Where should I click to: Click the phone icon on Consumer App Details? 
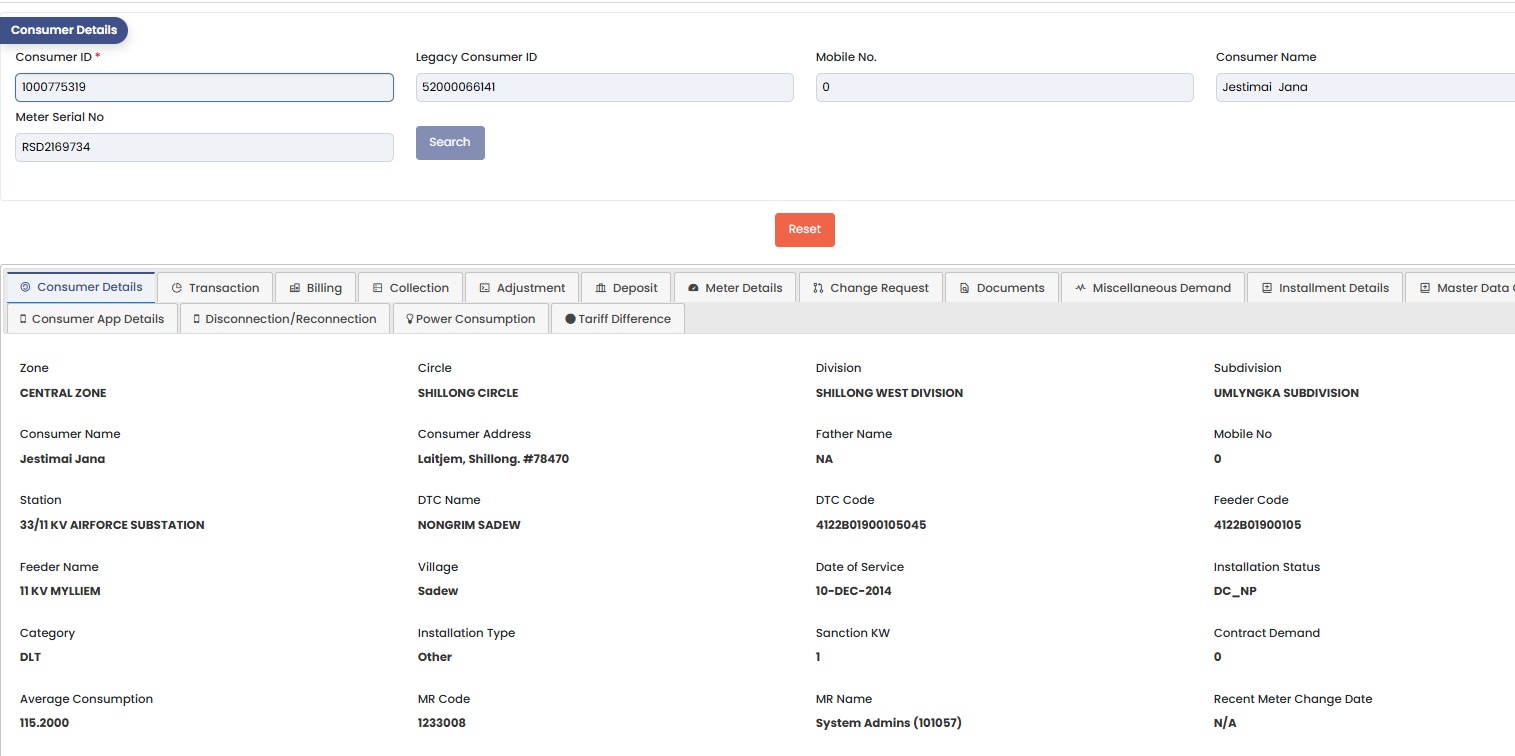[23, 319]
